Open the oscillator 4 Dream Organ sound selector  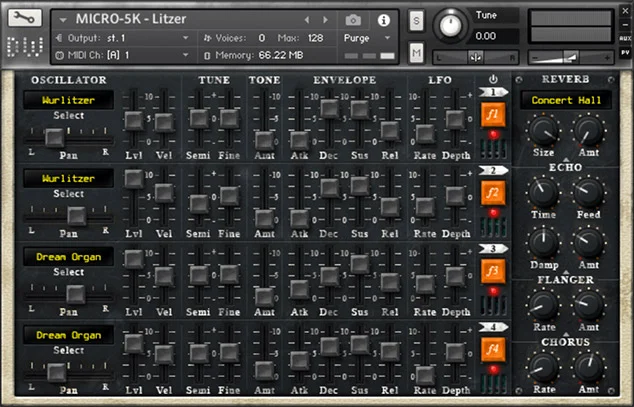(68, 335)
